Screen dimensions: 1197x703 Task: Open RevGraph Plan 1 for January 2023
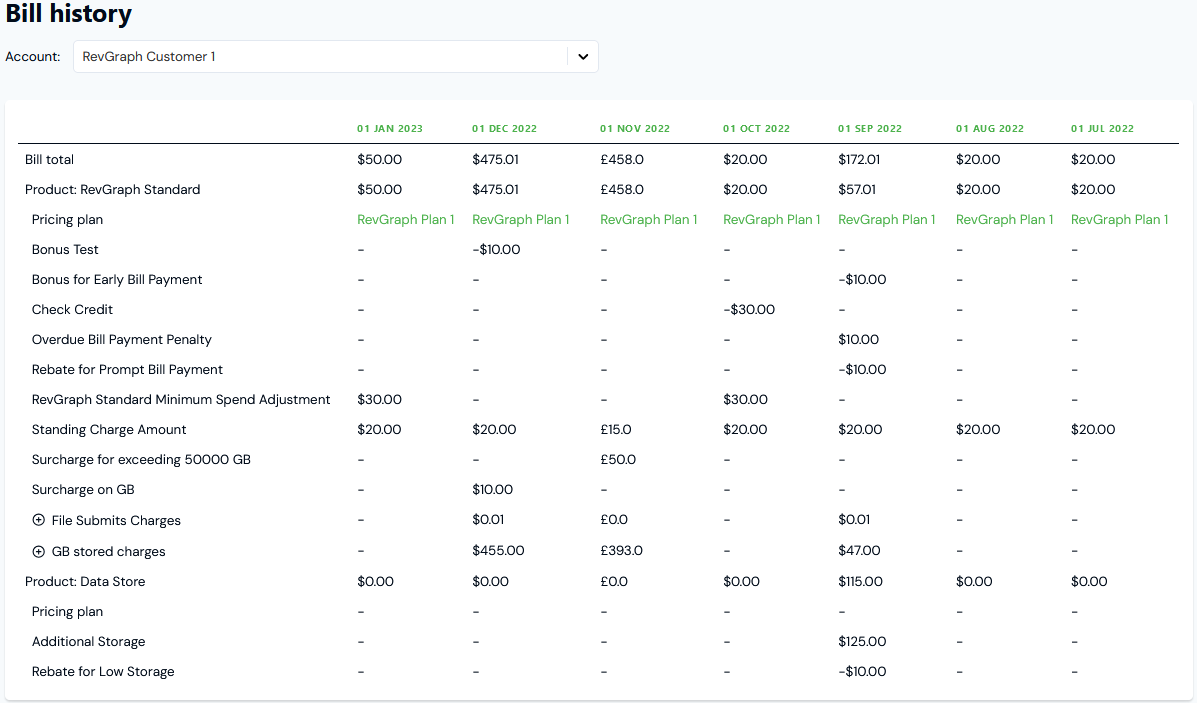[x=405, y=219]
